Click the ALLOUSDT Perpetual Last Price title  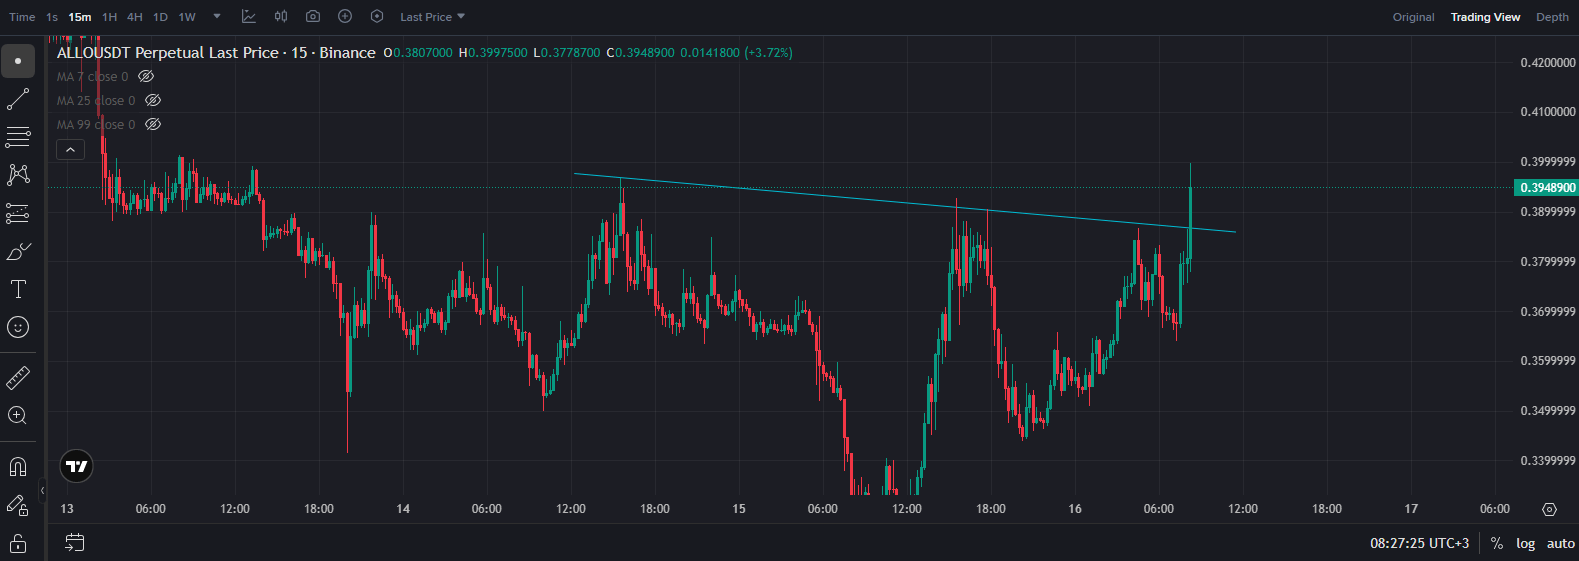click(x=216, y=52)
